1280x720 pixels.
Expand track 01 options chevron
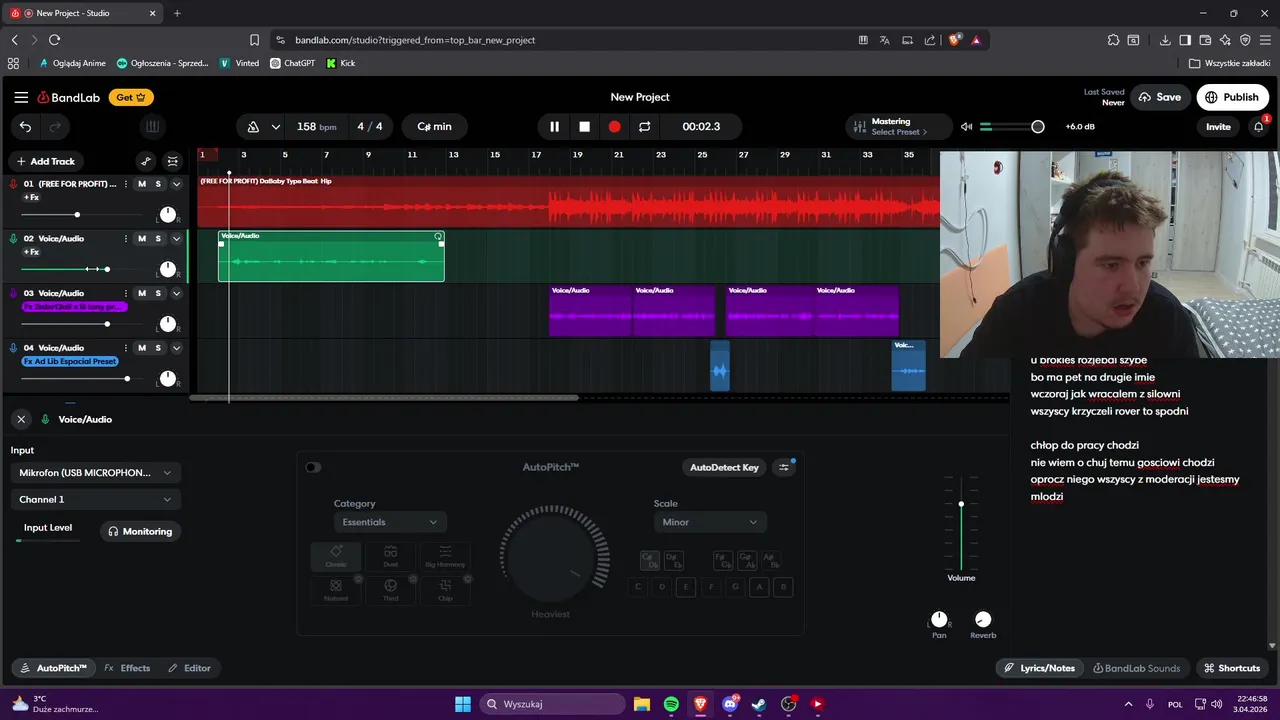177,184
